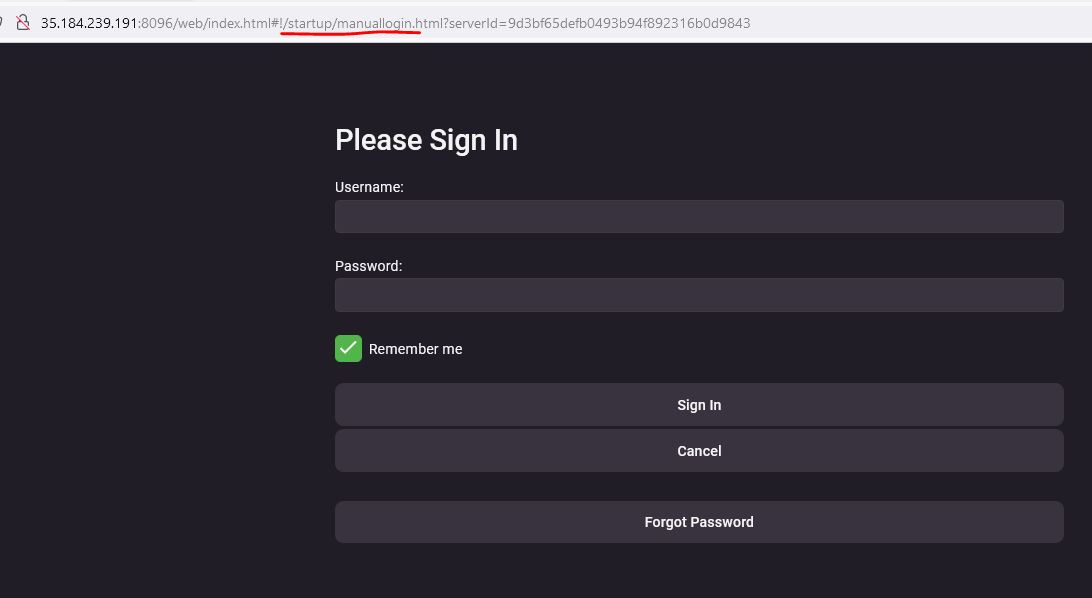Click the insecure connection padlock icon

(x=22, y=22)
